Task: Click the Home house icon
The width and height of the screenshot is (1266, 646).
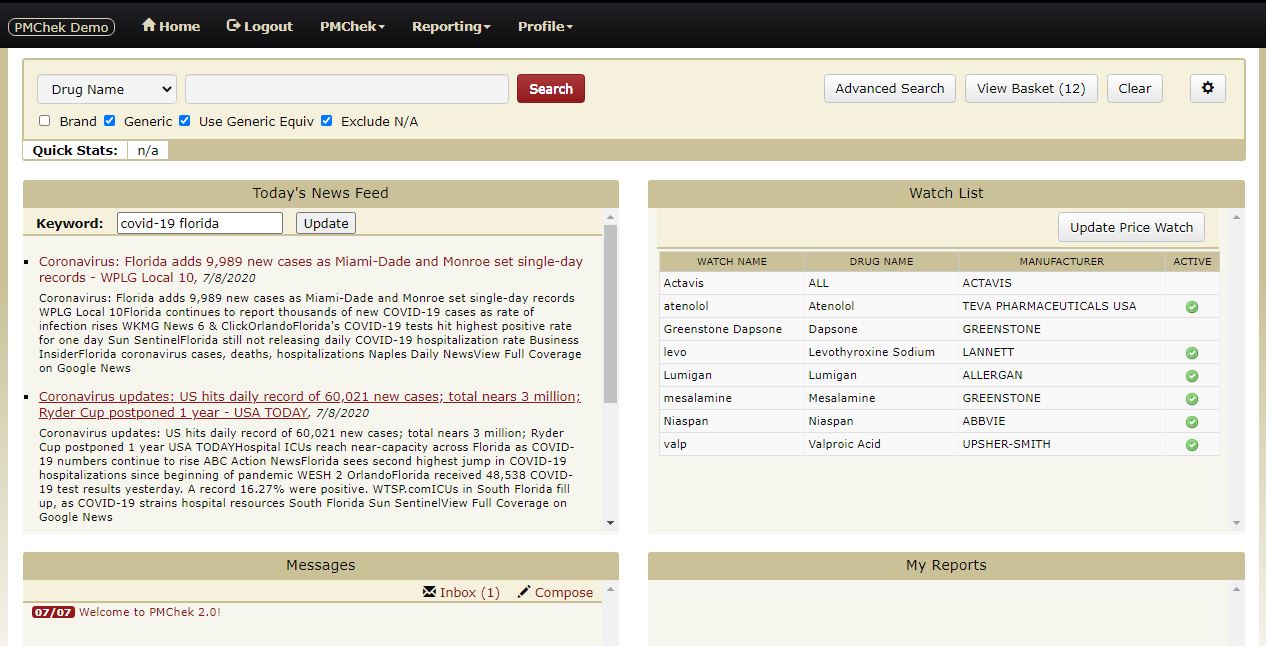Action: click(x=149, y=25)
